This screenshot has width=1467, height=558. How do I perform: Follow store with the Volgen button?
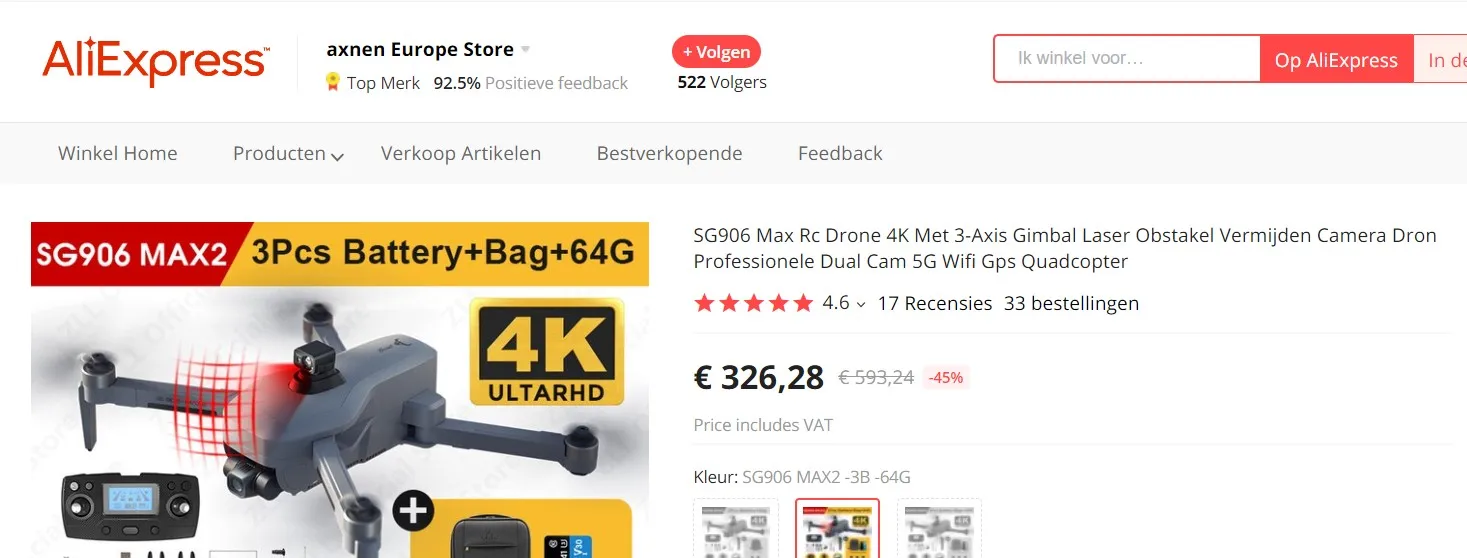click(716, 52)
